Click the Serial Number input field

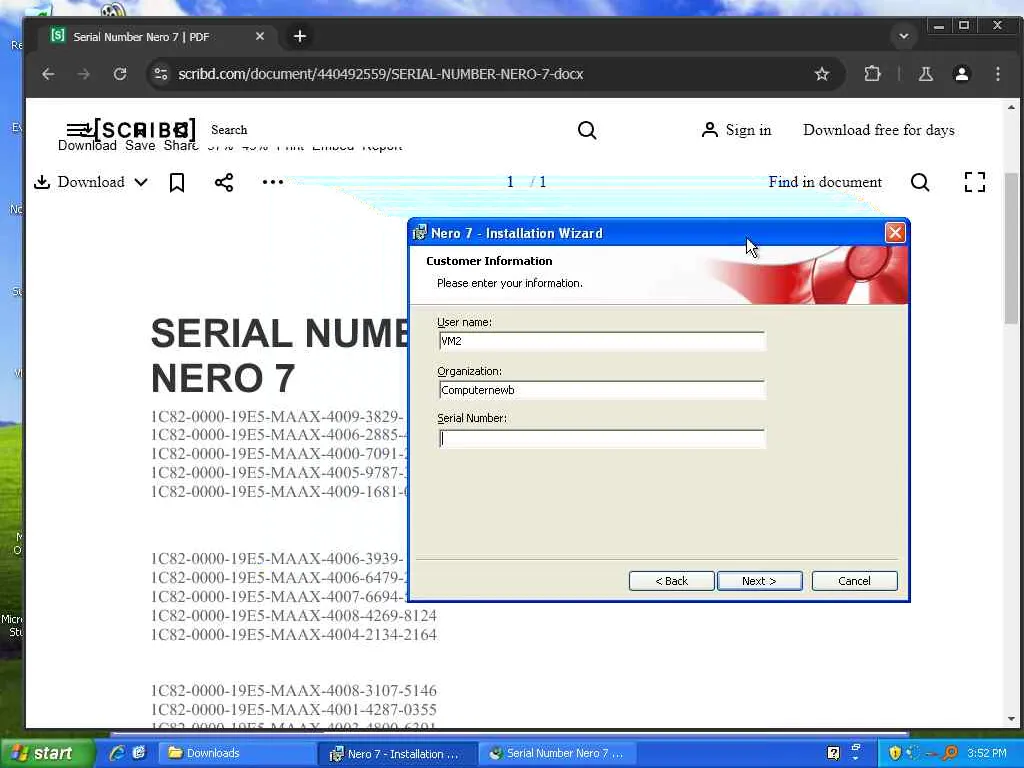pyautogui.click(x=601, y=439)
